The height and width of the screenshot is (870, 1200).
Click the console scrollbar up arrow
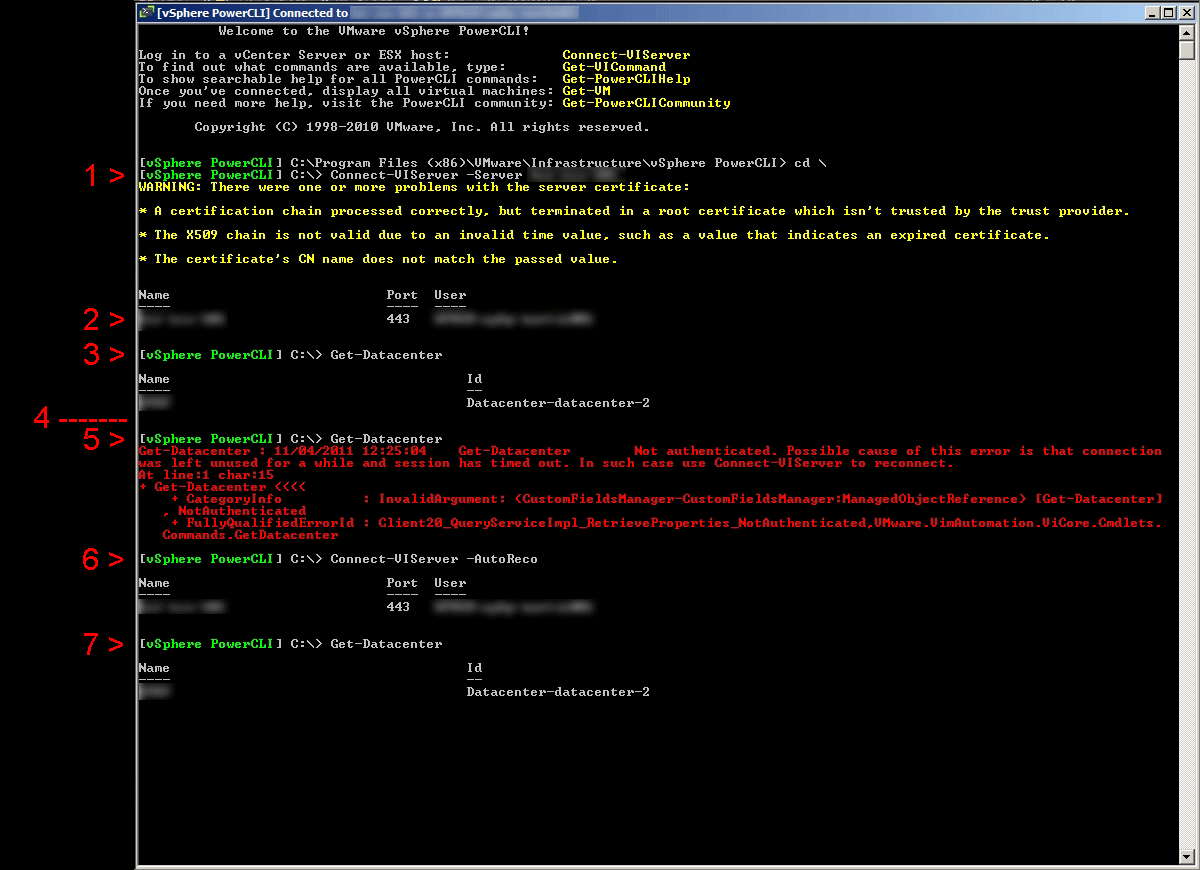click(x=1186, y=32)
